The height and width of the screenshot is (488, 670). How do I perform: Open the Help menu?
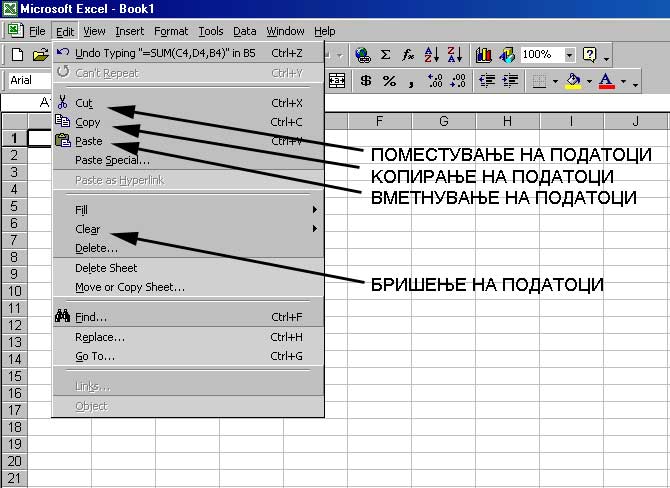click(x=325, y=31)
